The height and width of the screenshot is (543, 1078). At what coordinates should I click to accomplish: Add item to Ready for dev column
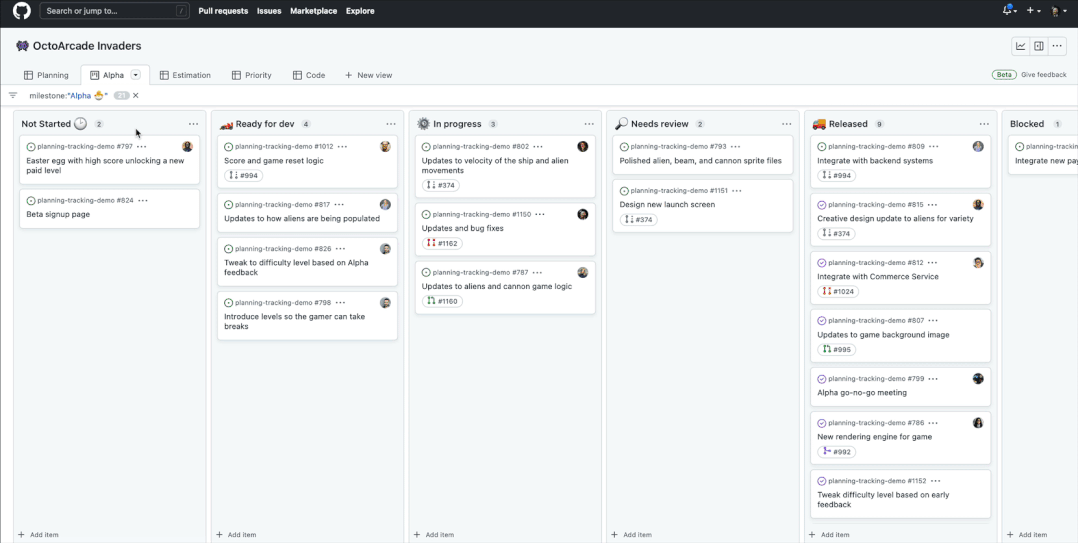pyautogui.click(x=236, y=534)
